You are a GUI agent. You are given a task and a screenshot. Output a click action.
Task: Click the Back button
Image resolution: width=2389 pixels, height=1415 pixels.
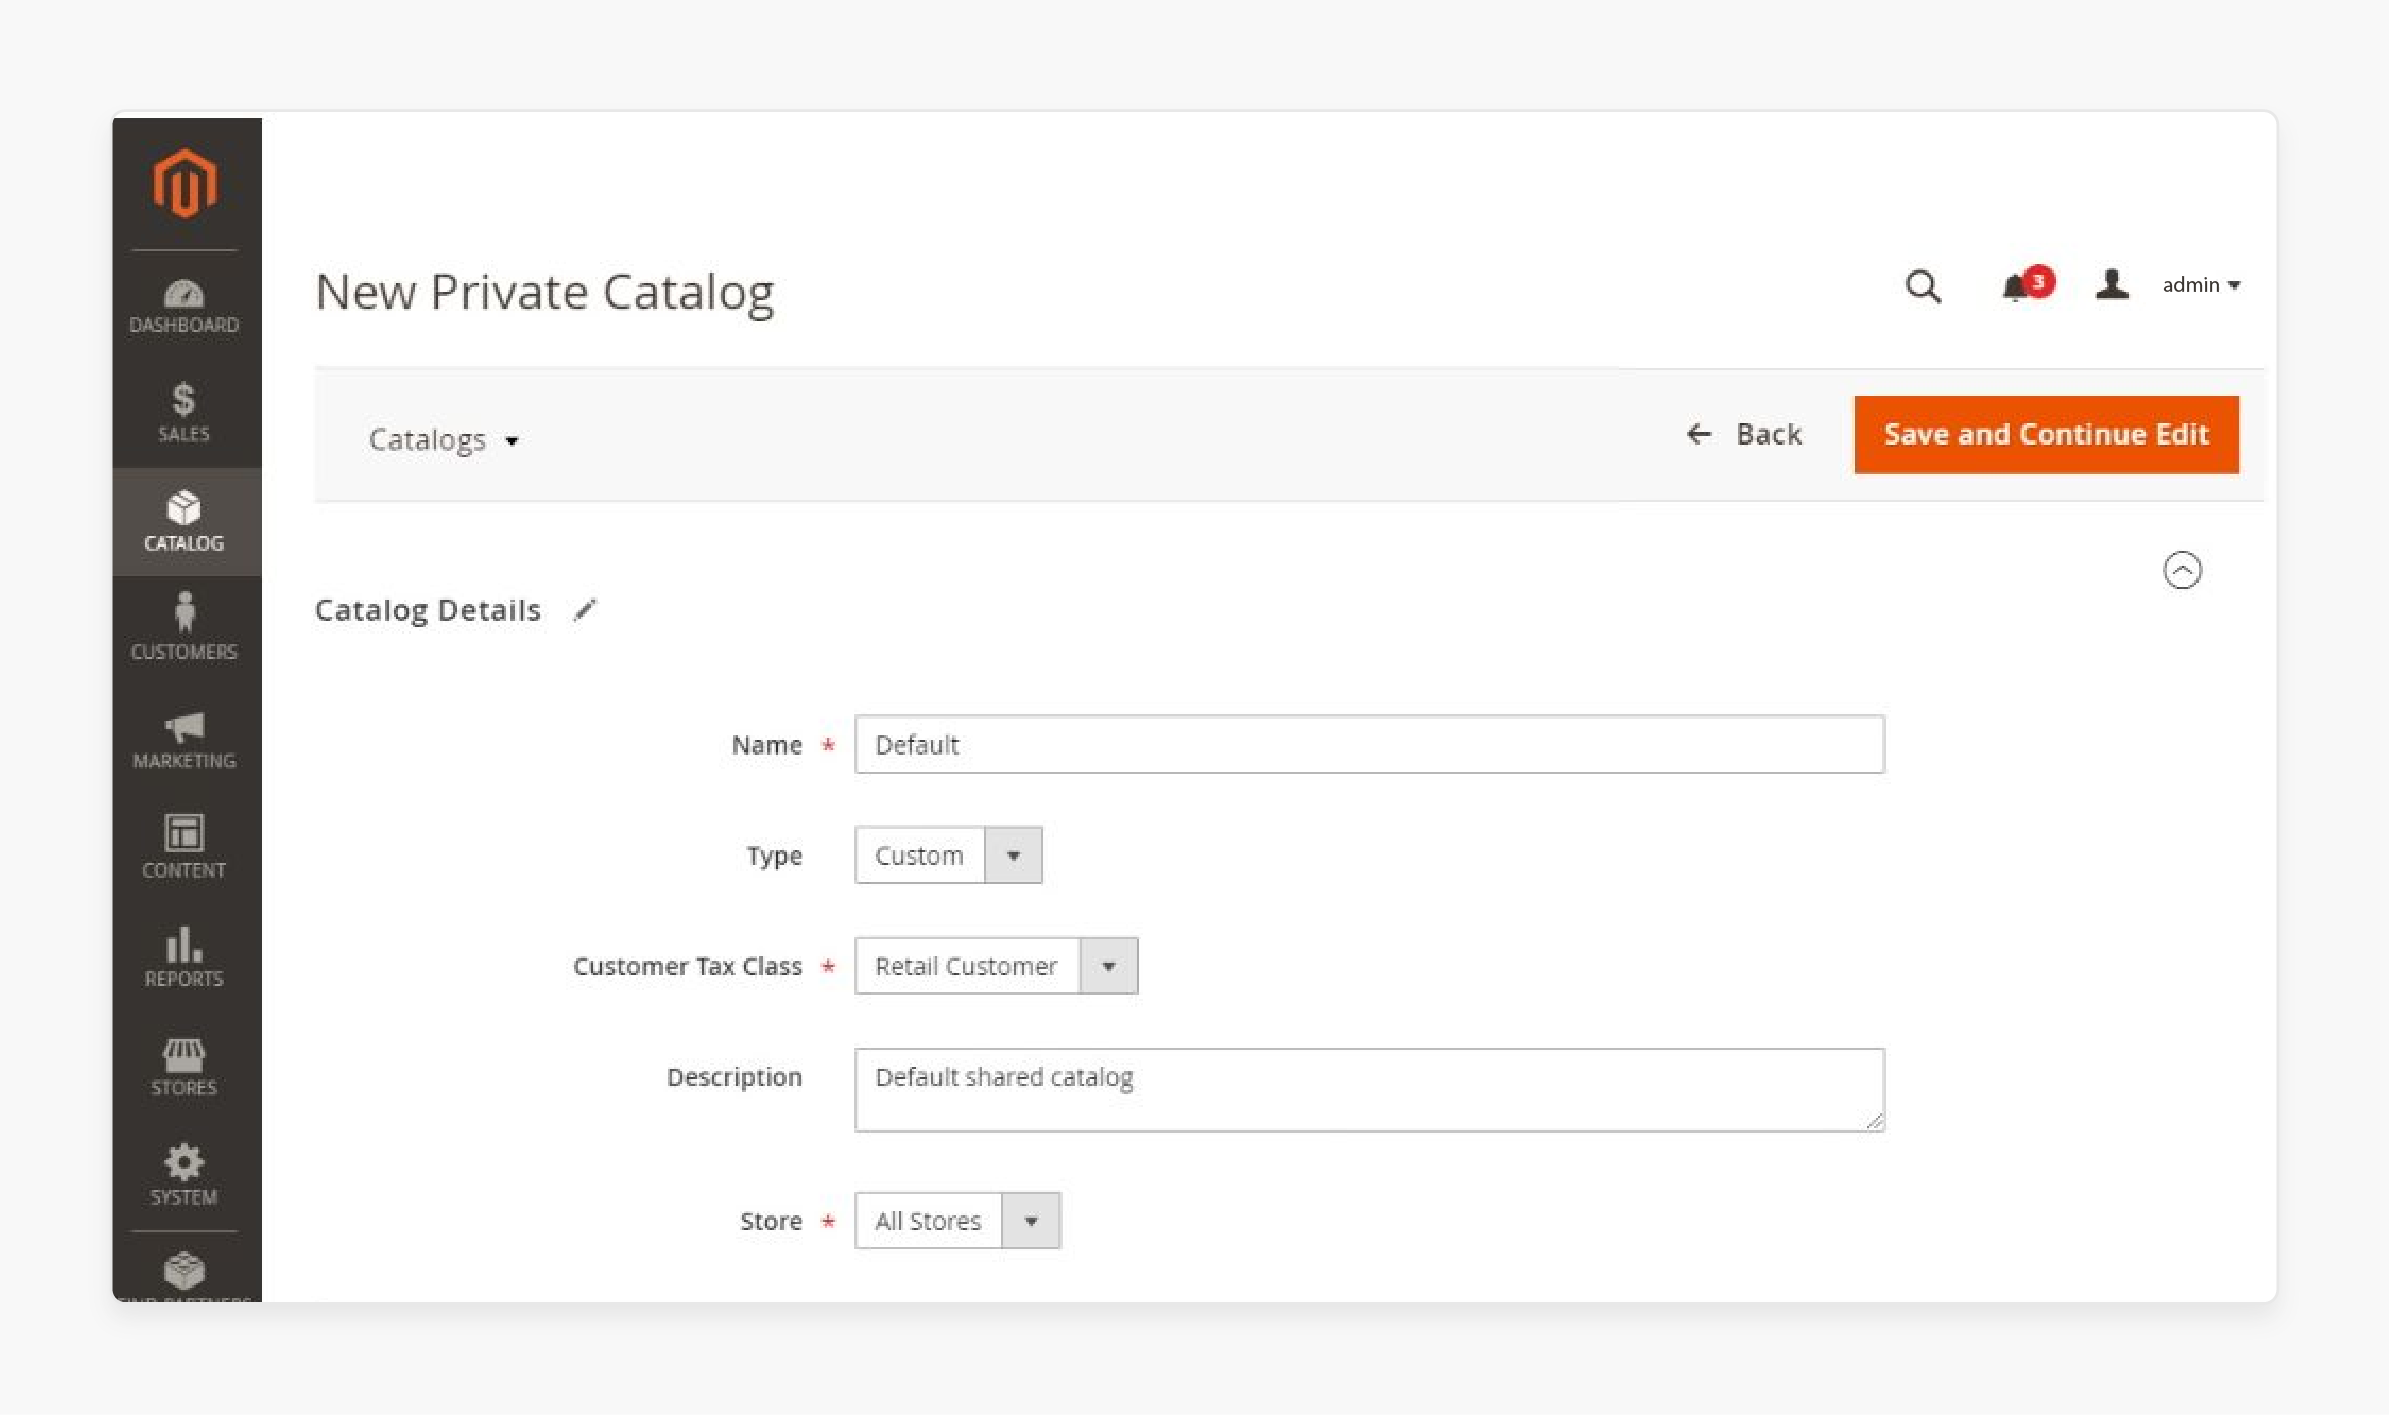pyautogui.click(x=1744, y=434)
